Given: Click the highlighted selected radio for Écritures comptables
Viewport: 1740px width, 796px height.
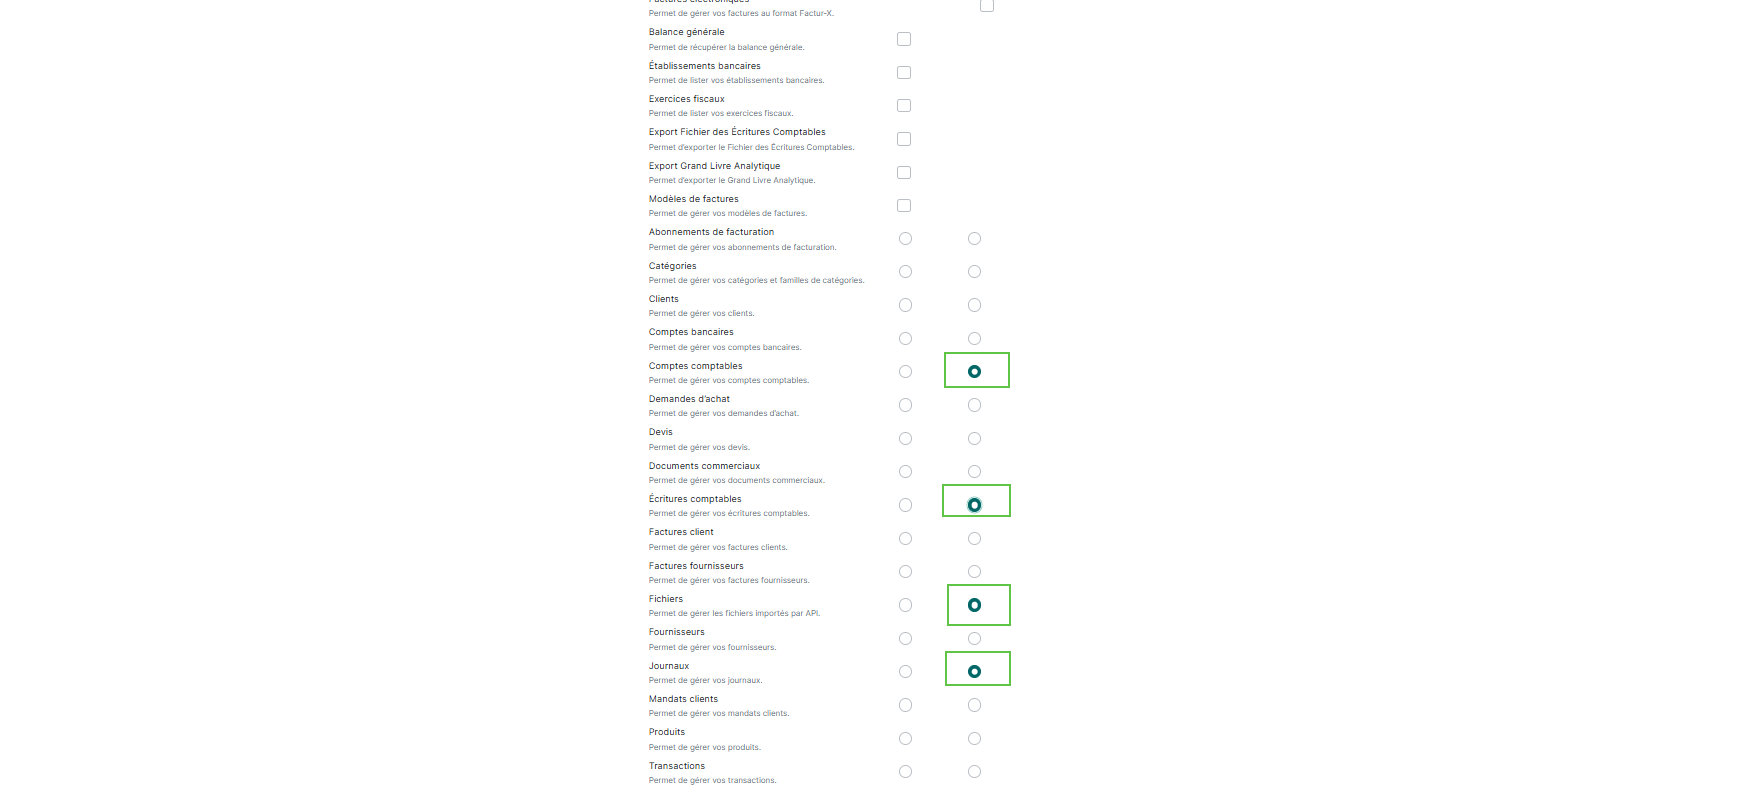Looking at the screenshot, I should click(974, 505).
